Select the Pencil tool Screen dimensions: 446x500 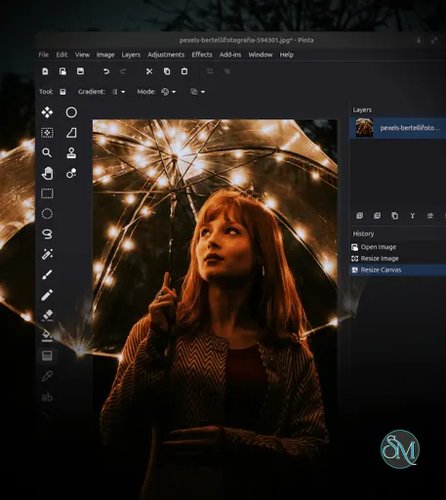[x=47, y=295]
